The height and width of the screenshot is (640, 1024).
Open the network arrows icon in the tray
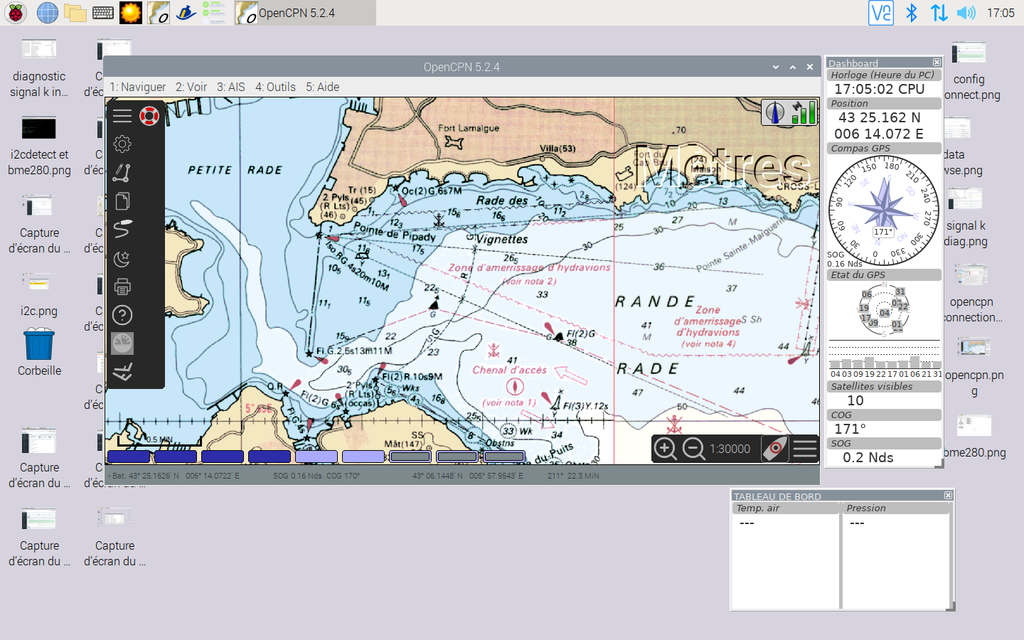pos(939,12)
